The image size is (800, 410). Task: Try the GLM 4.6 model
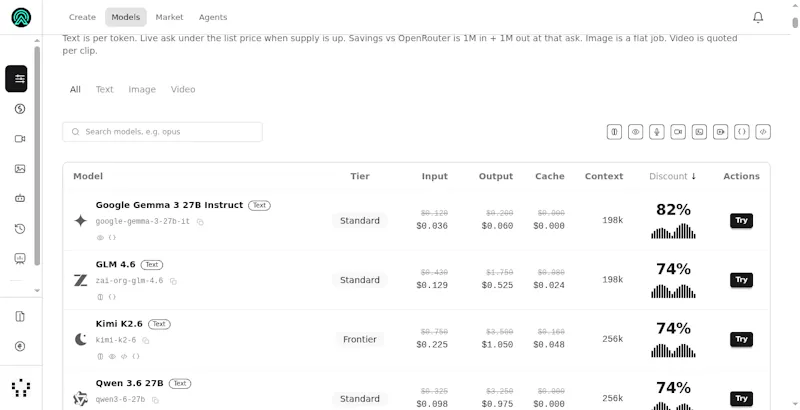point(741,280)
